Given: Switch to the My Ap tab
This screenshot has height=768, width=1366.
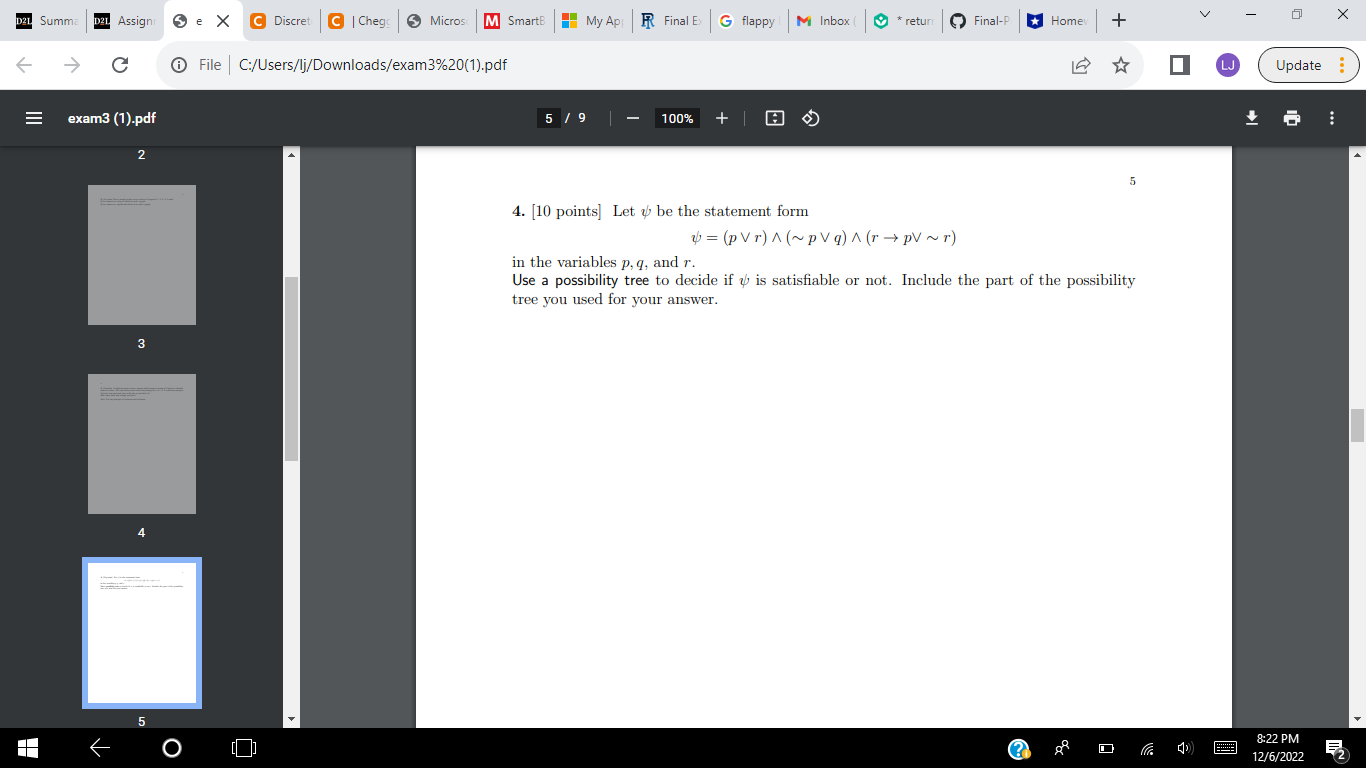Looking at the screenshot, I should click(x=591, y=20).
